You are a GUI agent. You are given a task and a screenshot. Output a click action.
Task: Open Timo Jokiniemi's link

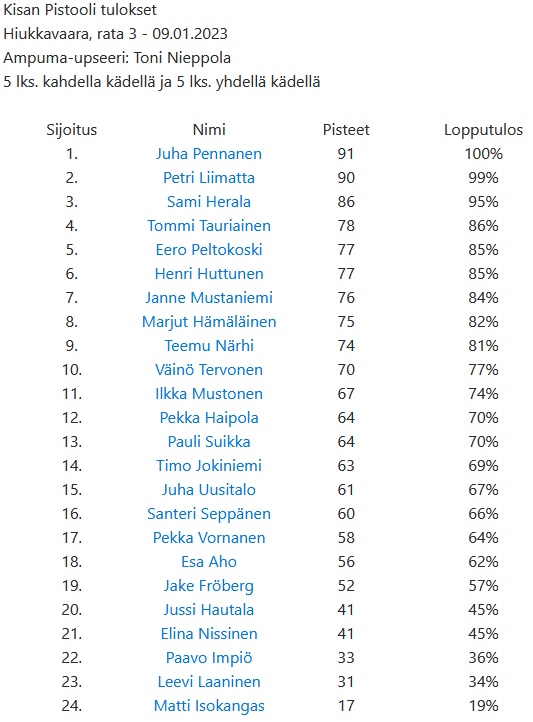pos(209,466)
